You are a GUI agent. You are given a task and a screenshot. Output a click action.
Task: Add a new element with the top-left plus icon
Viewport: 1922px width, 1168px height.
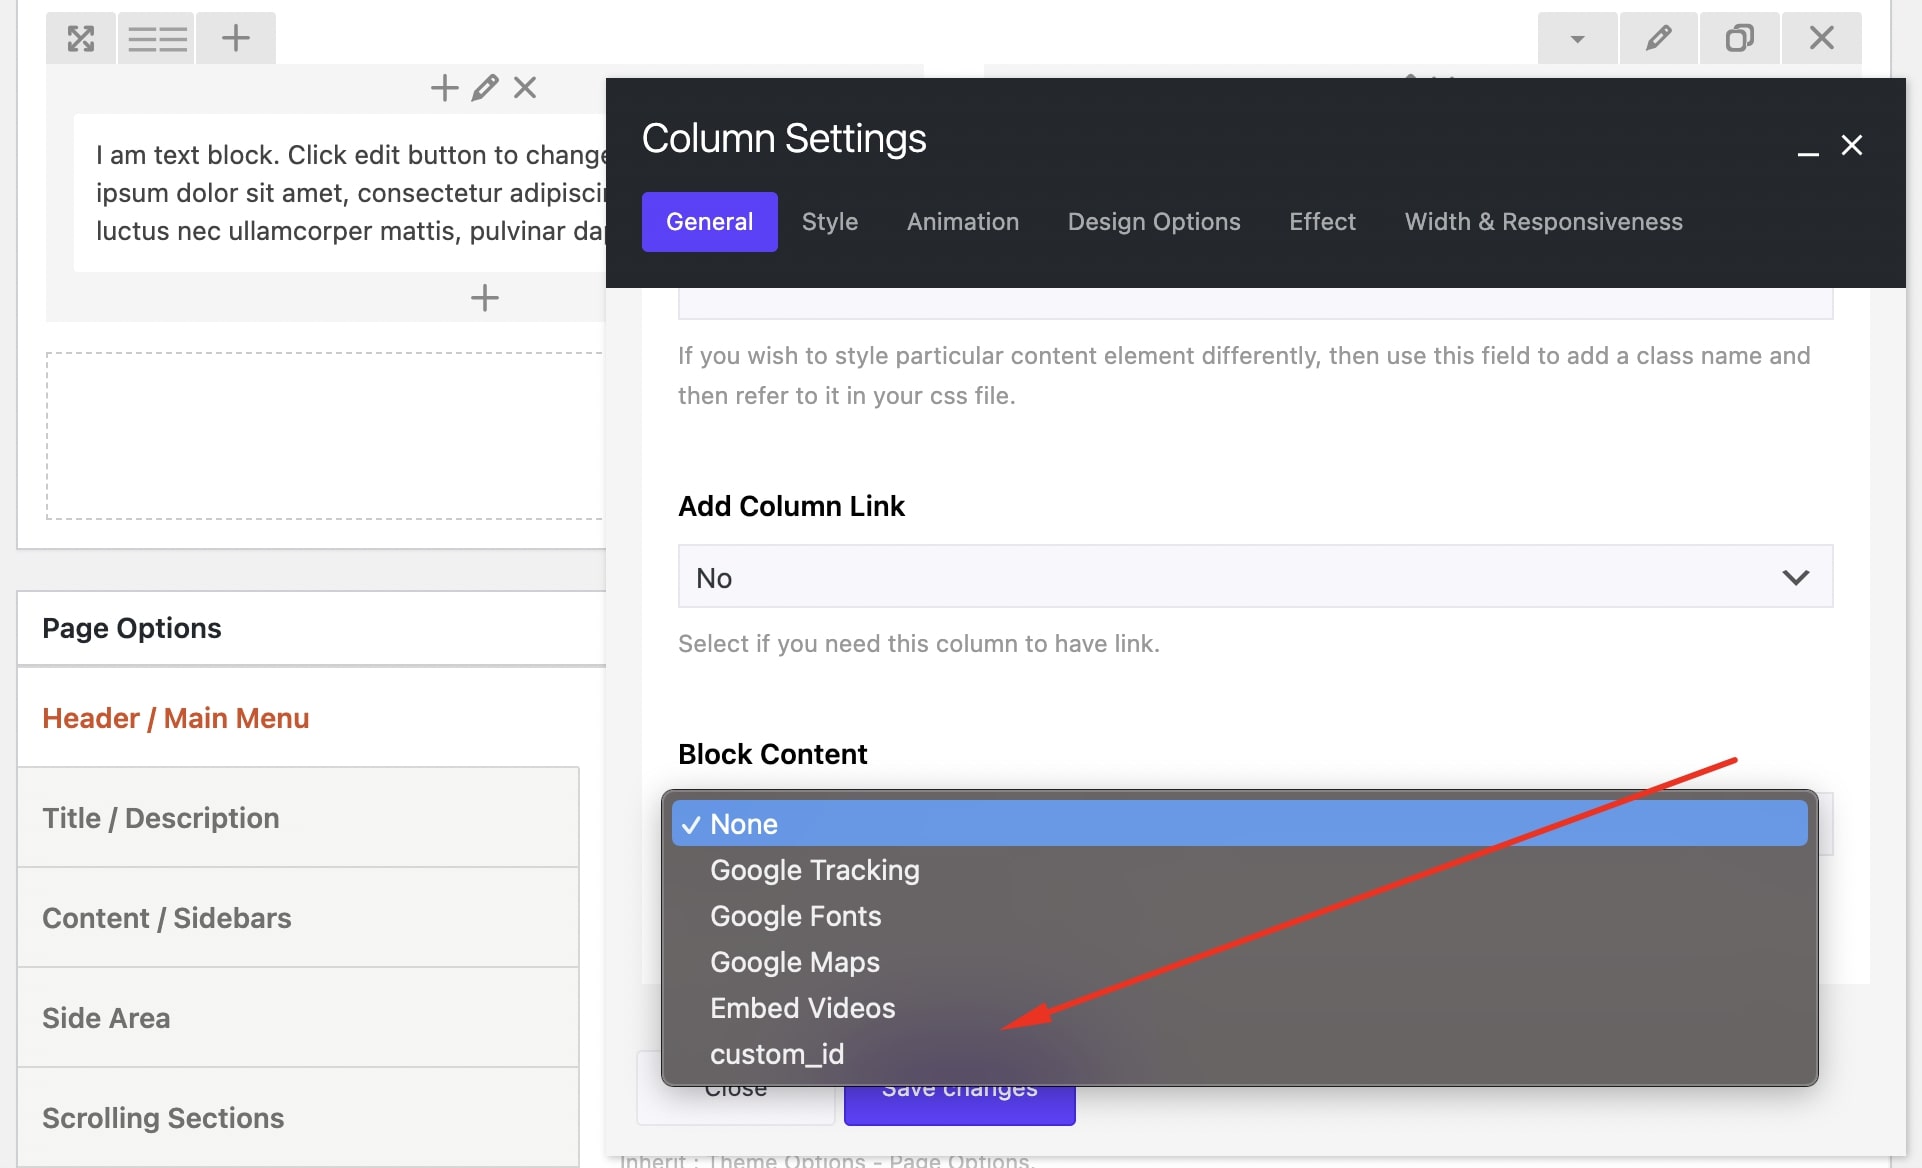[x=236, y=37]
